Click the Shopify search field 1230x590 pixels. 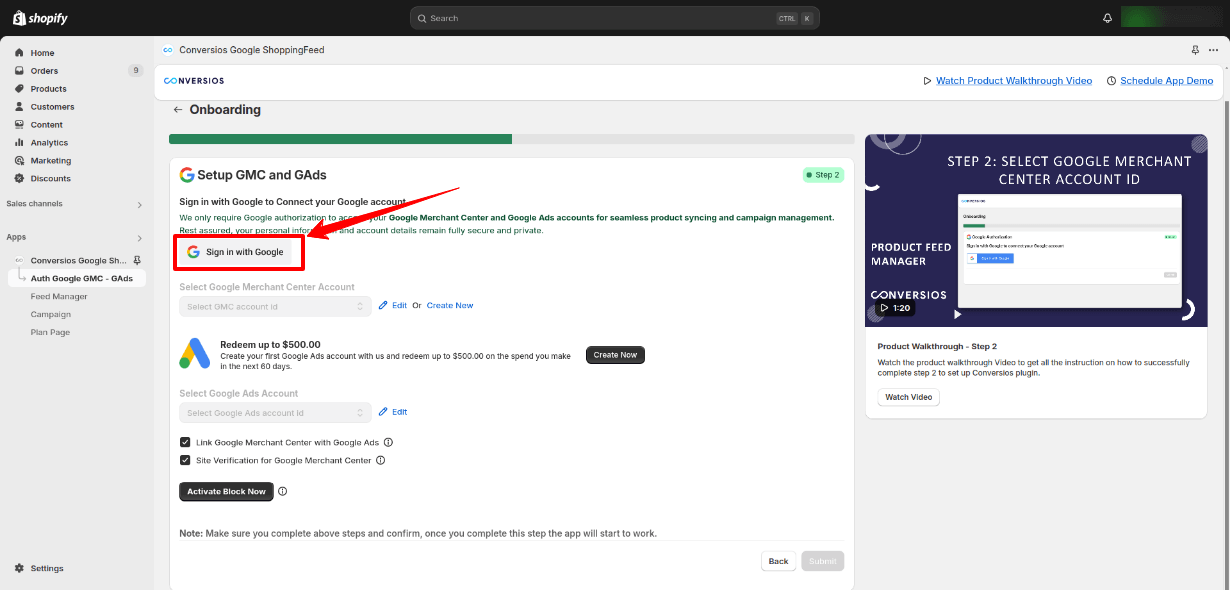click(x=614, y=18)
